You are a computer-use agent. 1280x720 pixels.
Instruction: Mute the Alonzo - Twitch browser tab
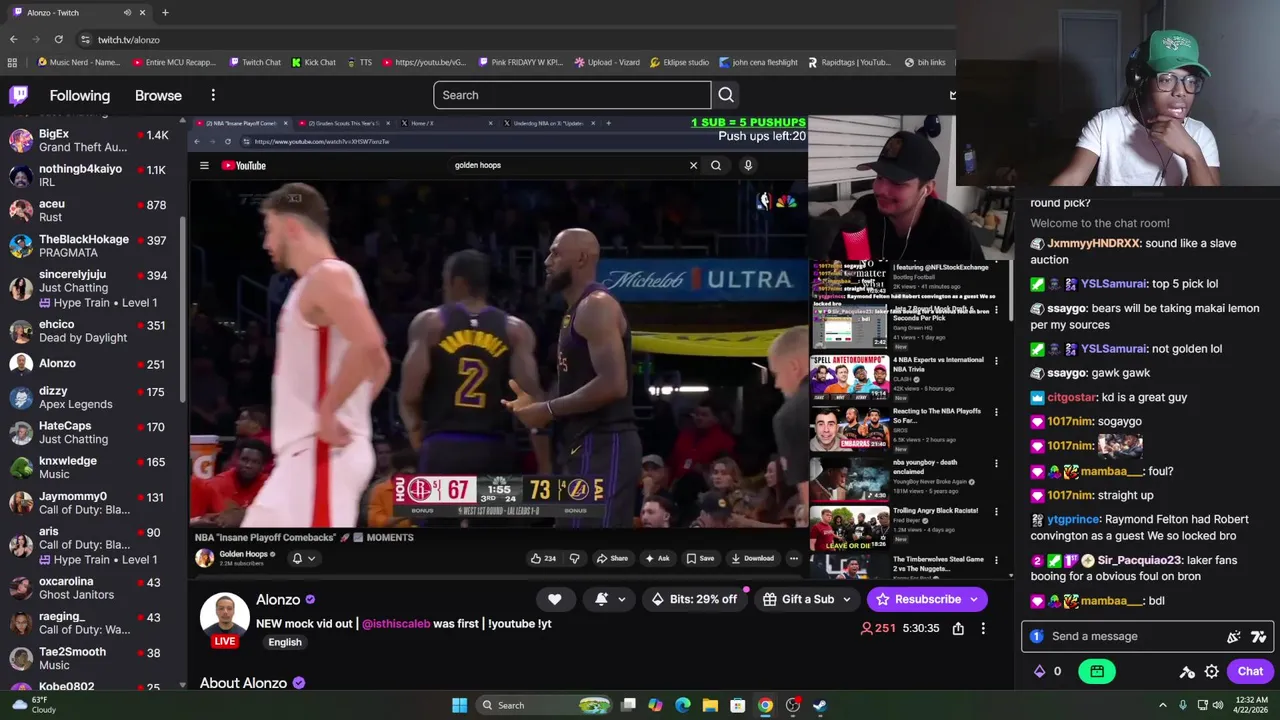[127, 13]
